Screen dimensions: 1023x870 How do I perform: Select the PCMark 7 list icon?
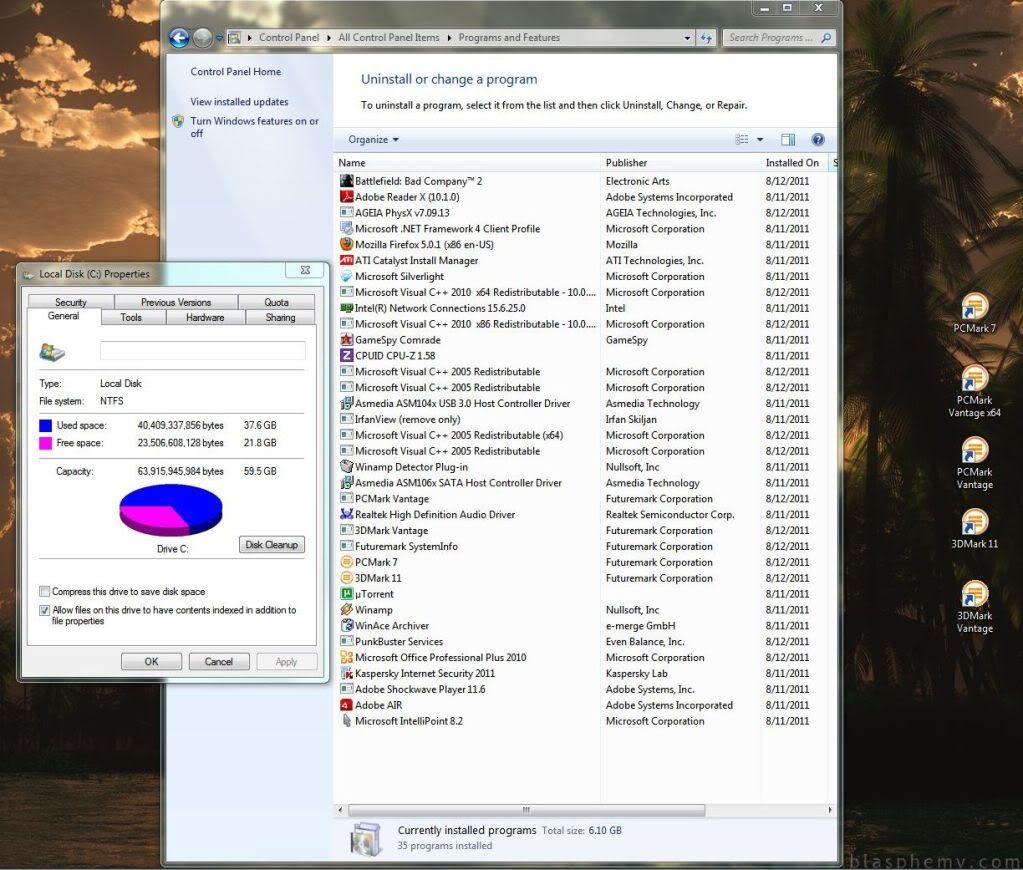346,562
